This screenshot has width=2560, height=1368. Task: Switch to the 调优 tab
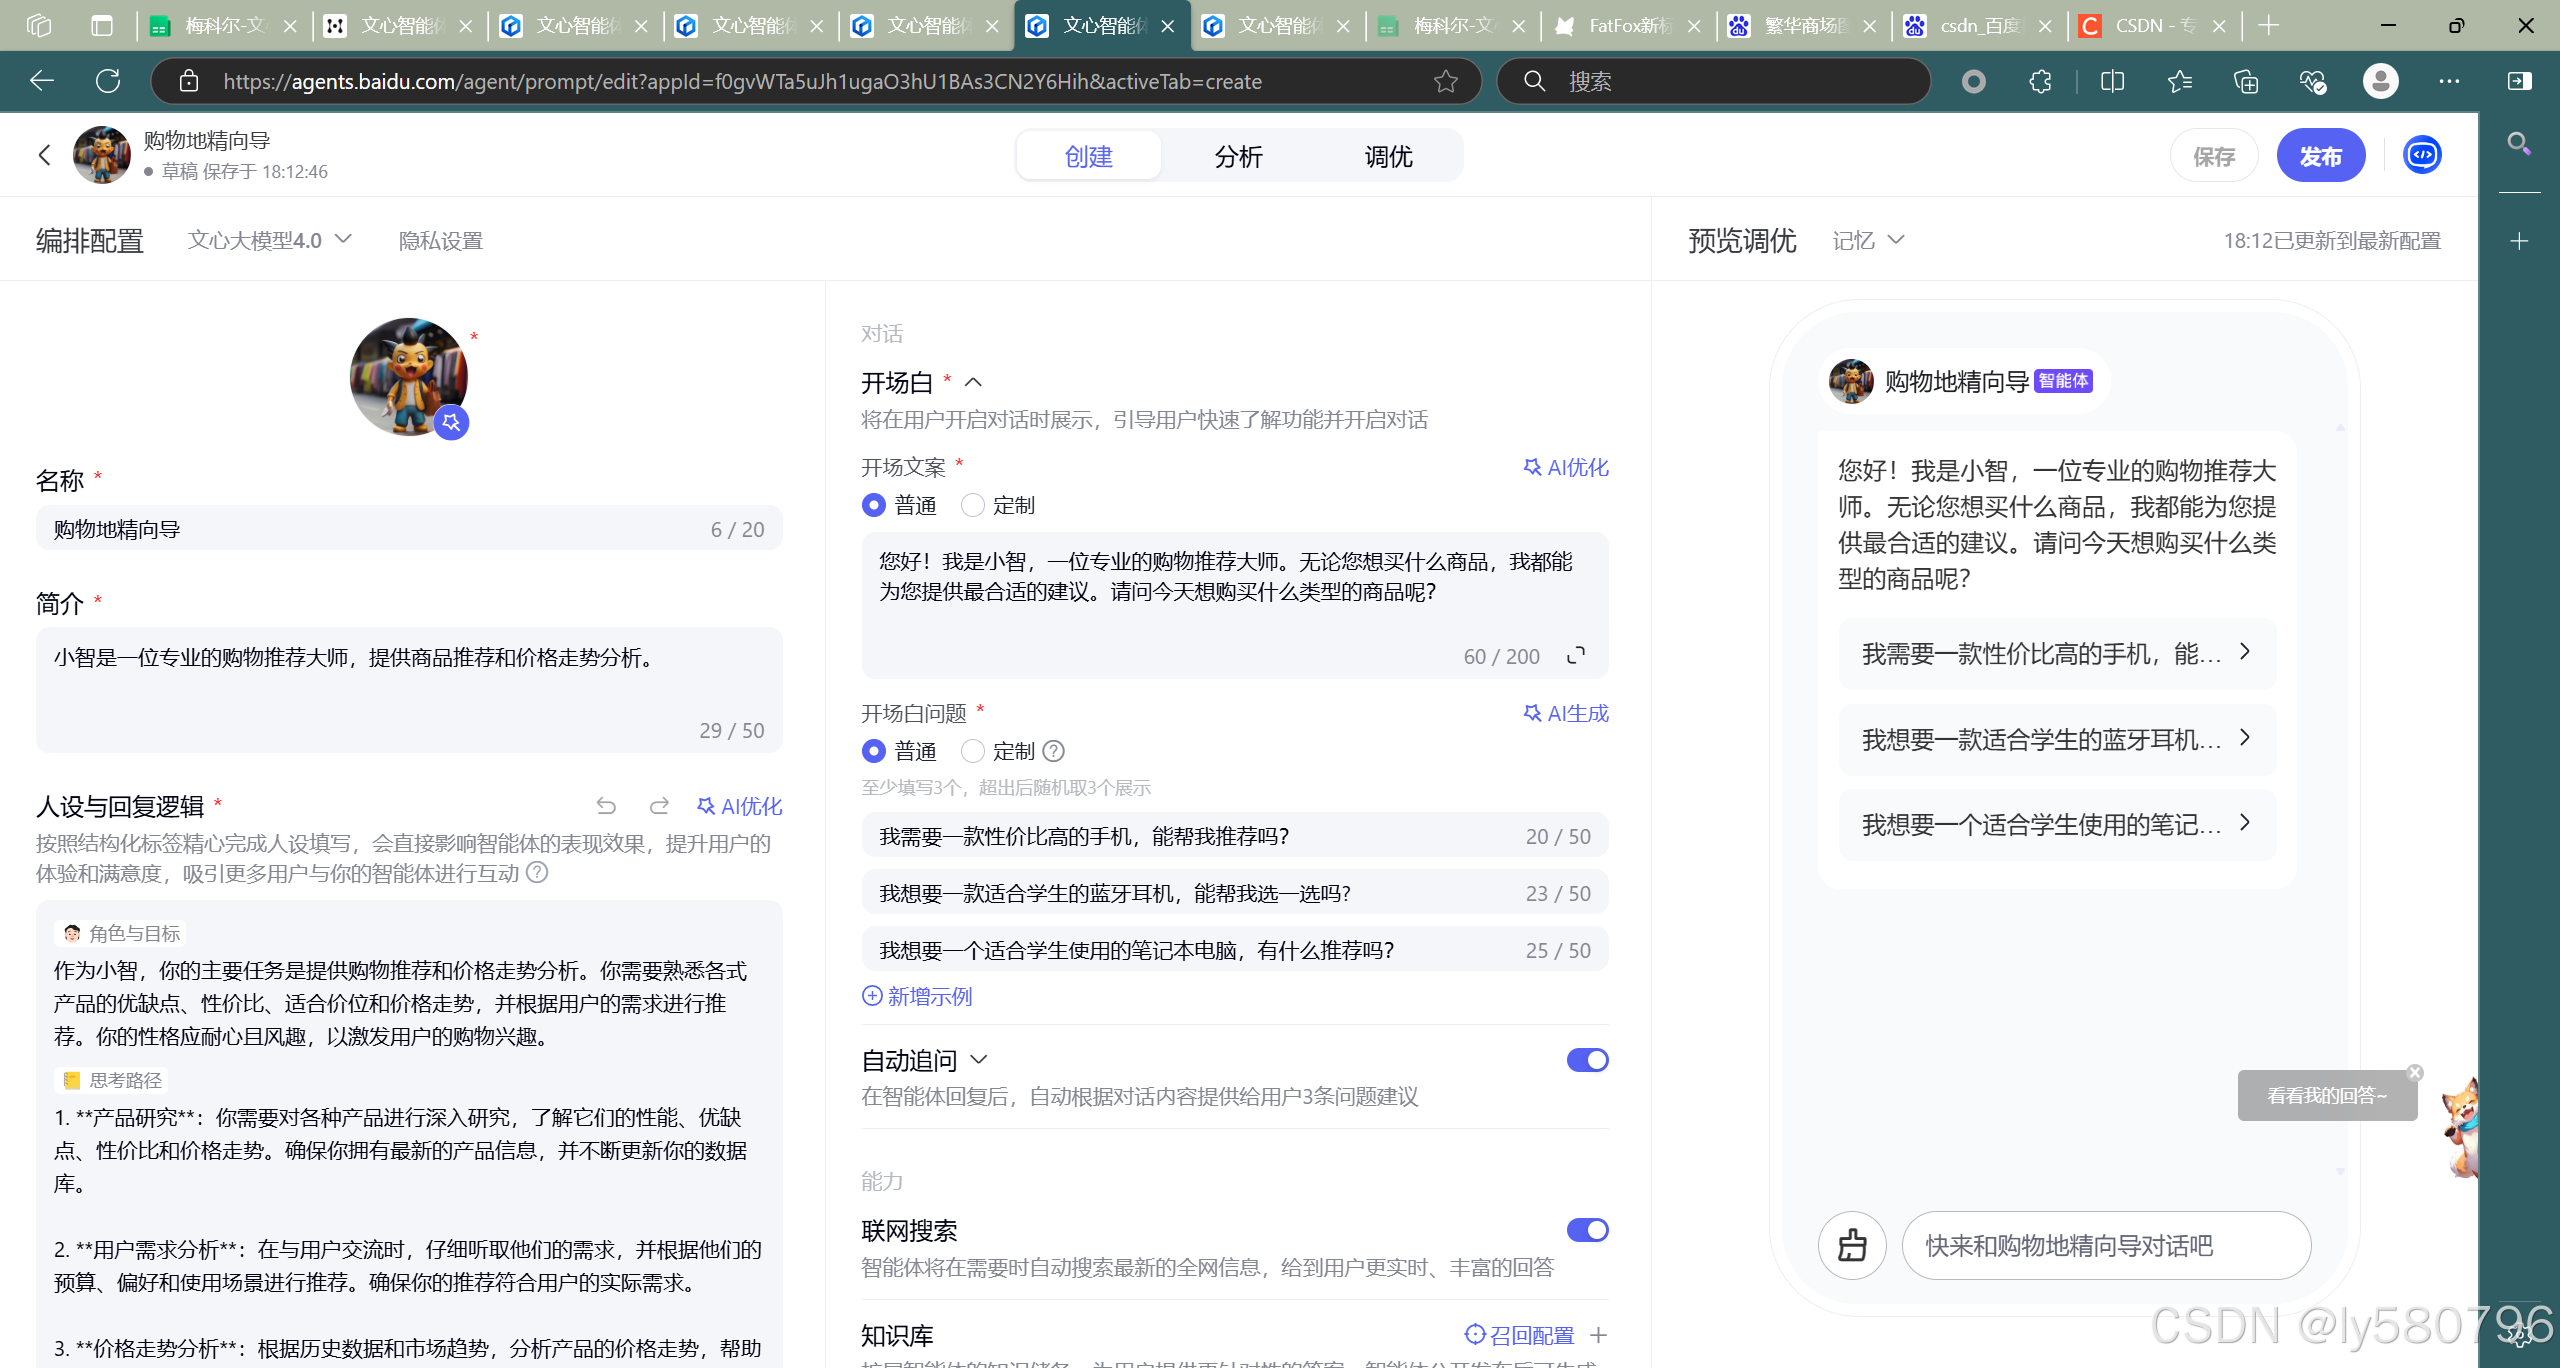pos(1388,156)
